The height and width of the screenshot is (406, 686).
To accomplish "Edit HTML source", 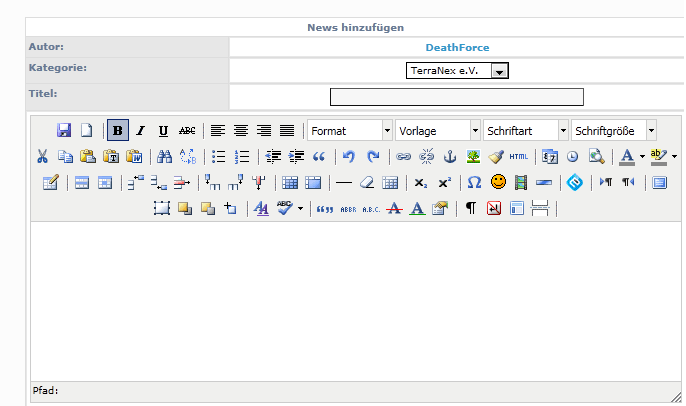I will [x=519, y=156].
